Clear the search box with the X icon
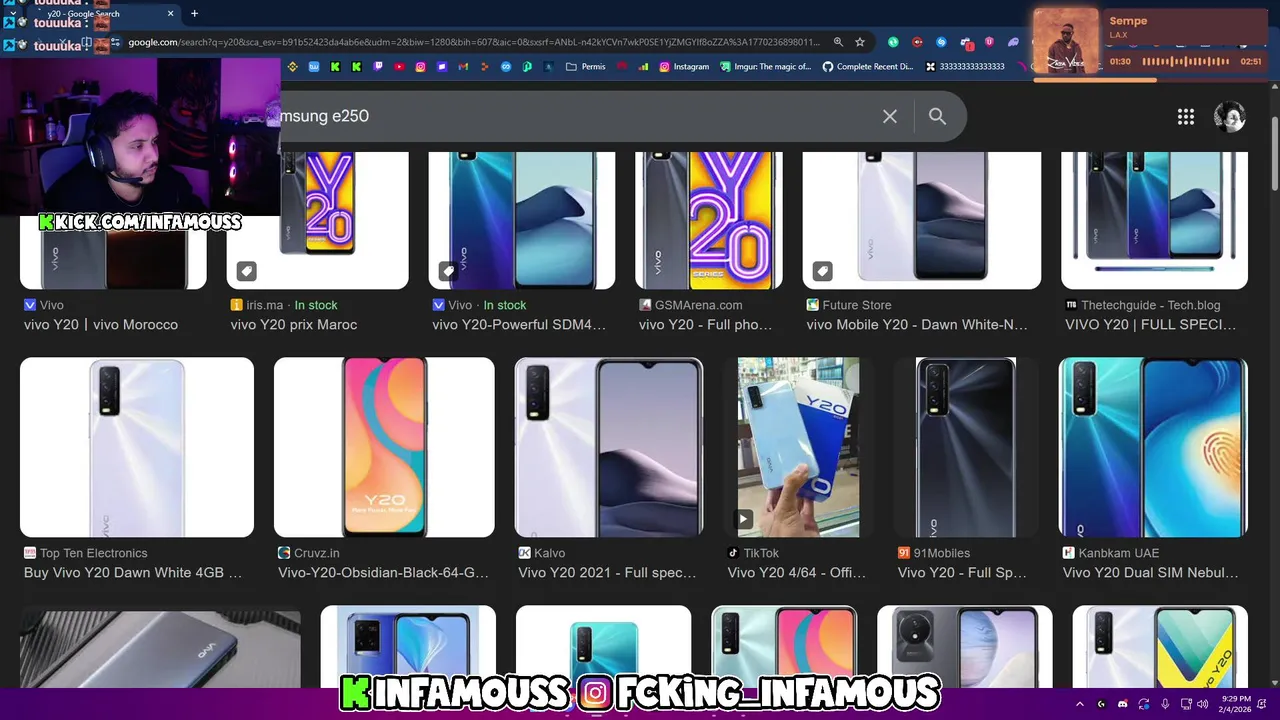This screenshot has width=1280, height=720. (x=890, y=116)
